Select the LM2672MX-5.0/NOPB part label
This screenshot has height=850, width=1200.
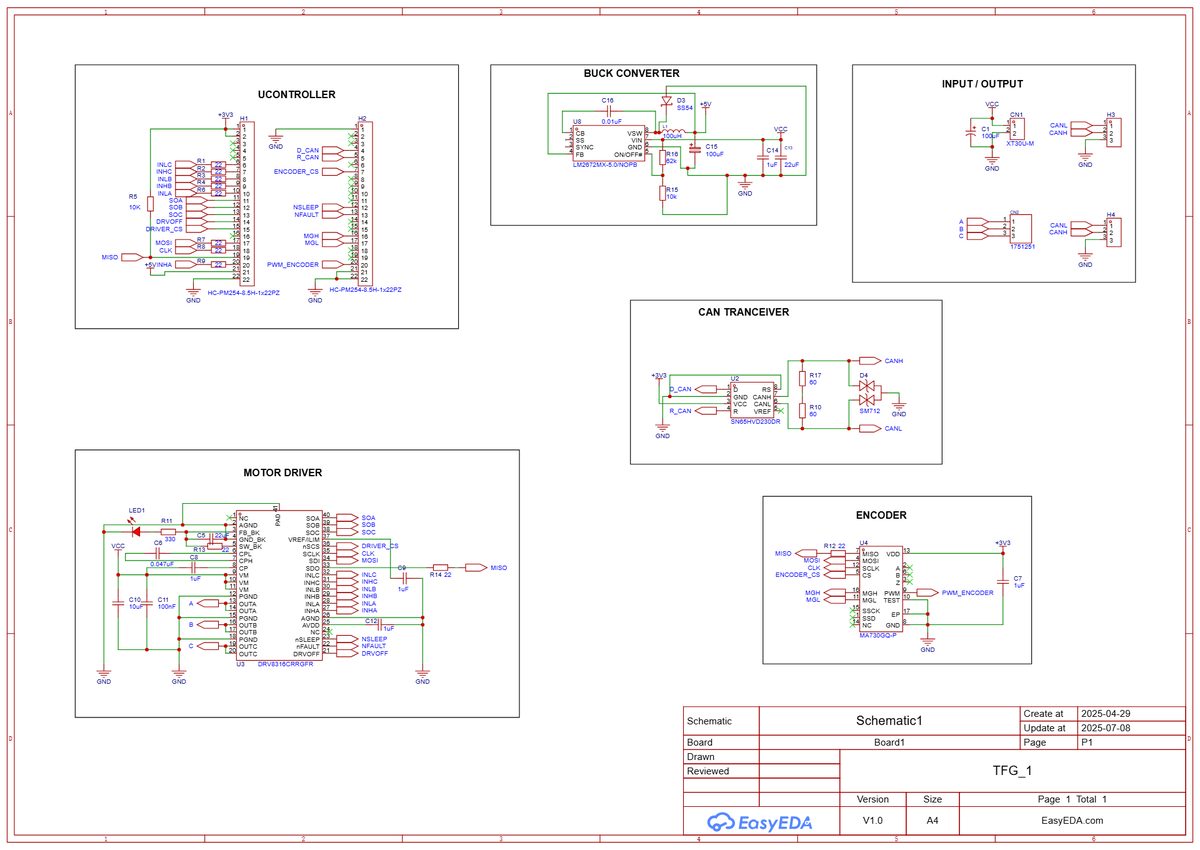pyautogui.click(x=605, y=163)
